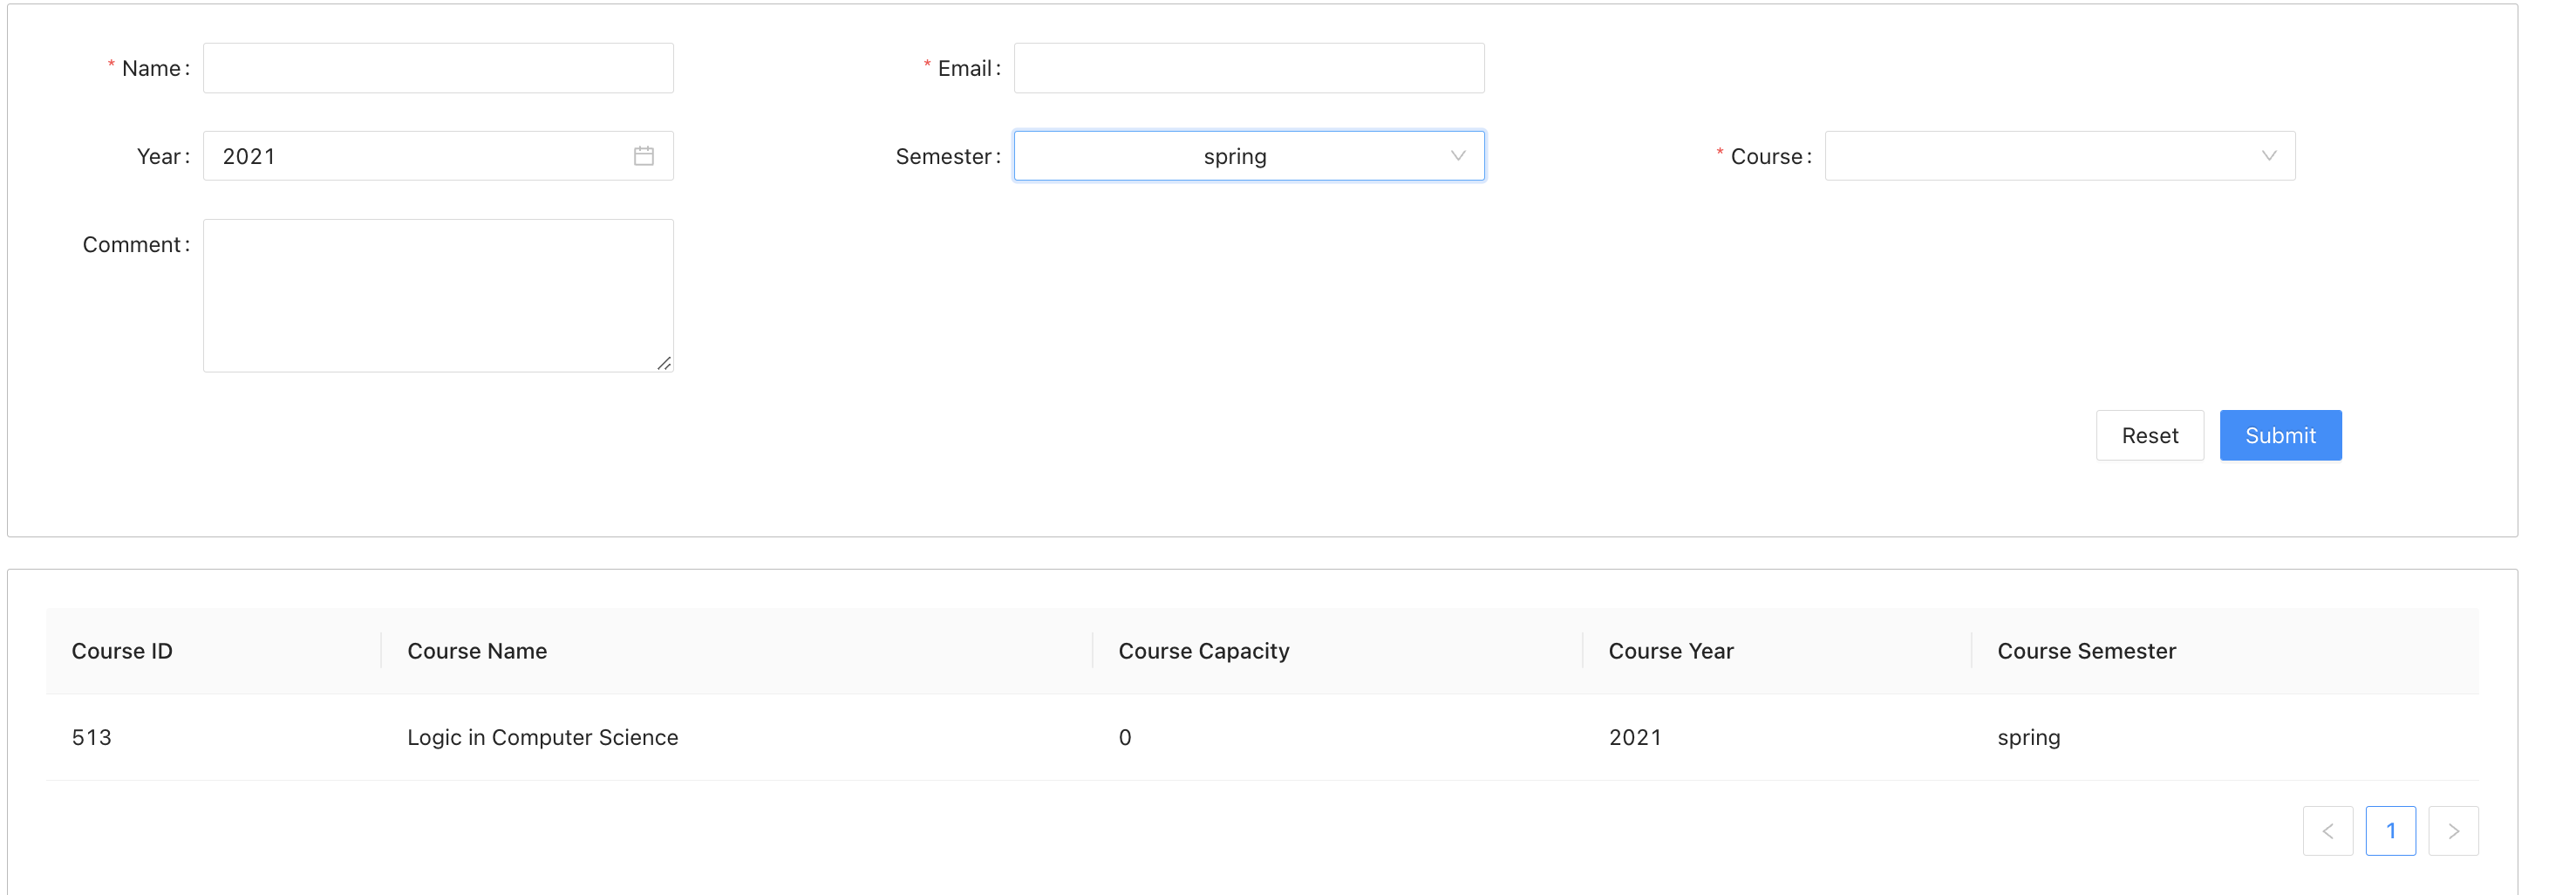This screenshot has width=2576, height=895.
Task: Click the previous page arrow
Action: click(x=2329, y=830)
